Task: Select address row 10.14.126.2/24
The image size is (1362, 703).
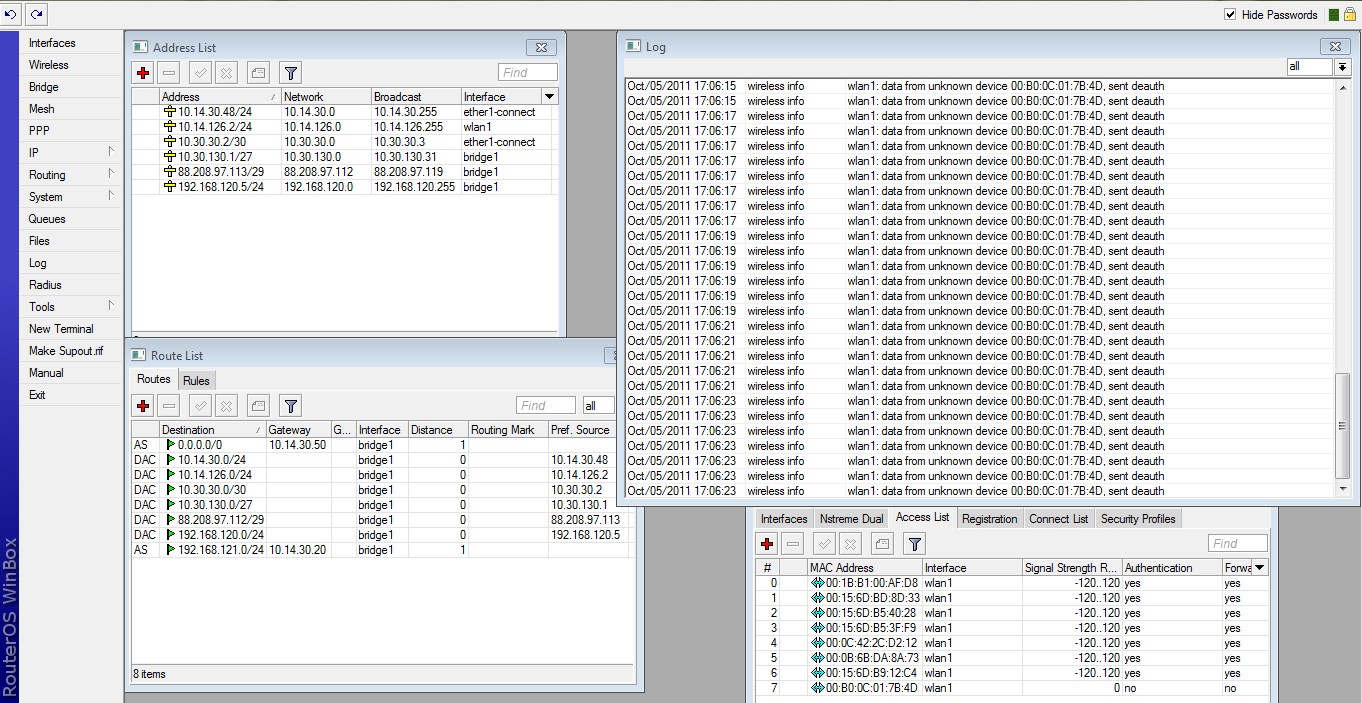Action: (x=345, y=127)
